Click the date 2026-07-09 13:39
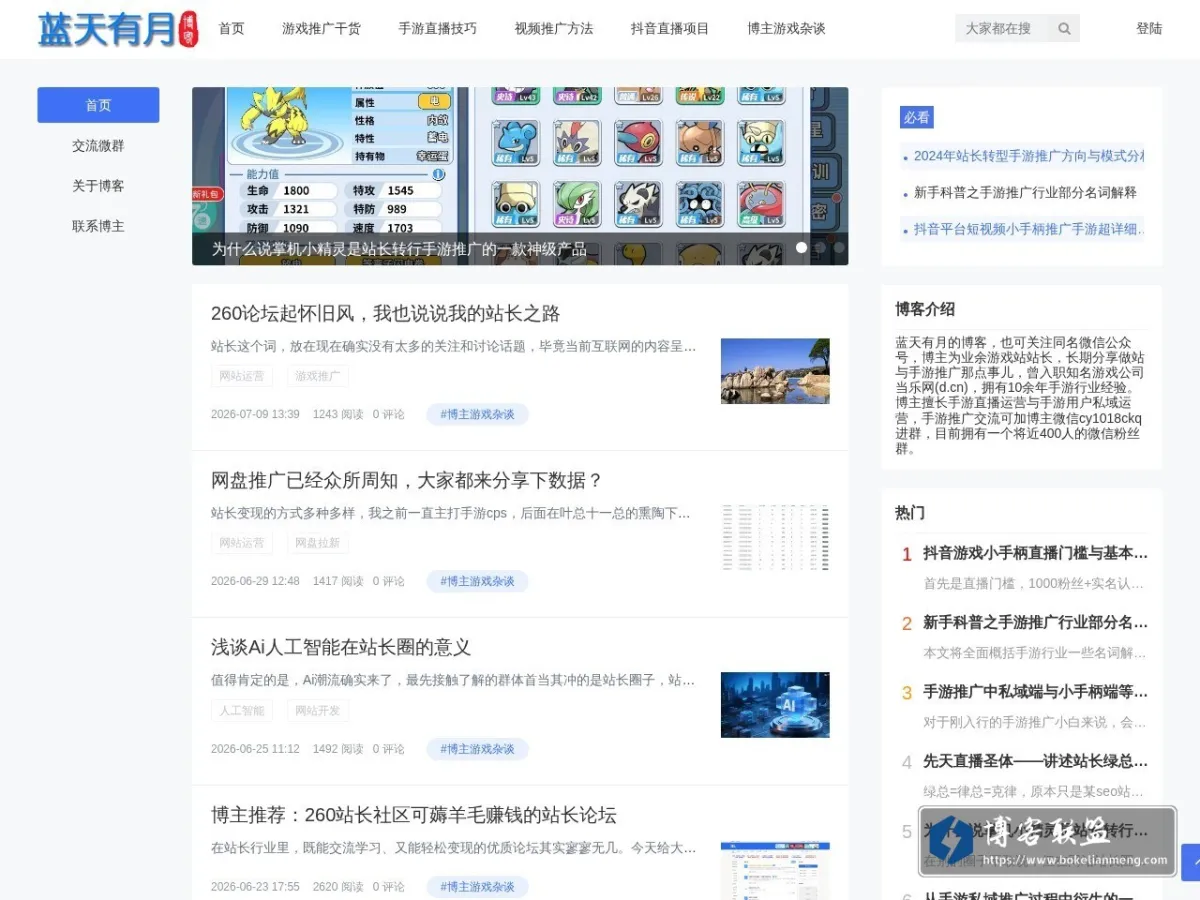 255,414
